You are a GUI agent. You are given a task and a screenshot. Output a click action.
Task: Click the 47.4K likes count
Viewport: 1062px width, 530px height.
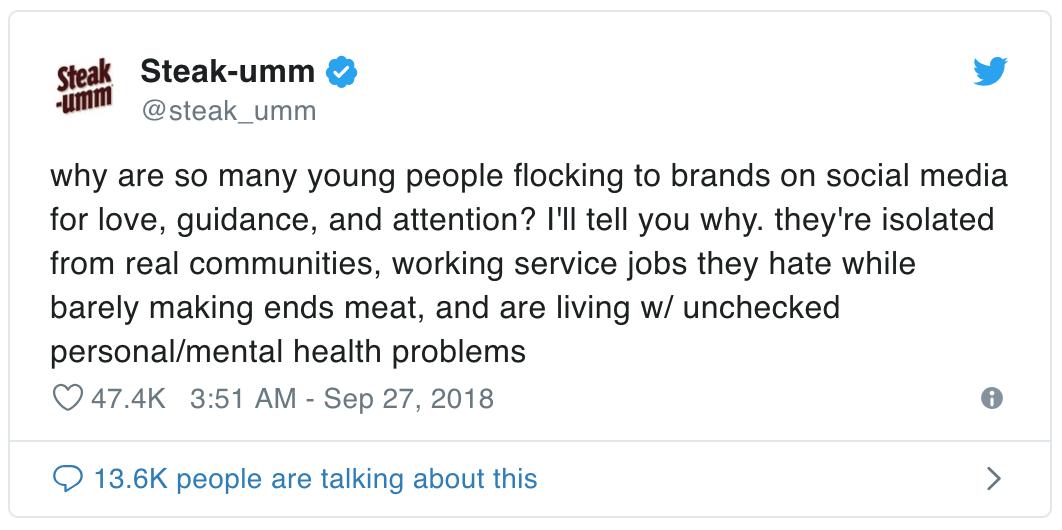(127, 399)
